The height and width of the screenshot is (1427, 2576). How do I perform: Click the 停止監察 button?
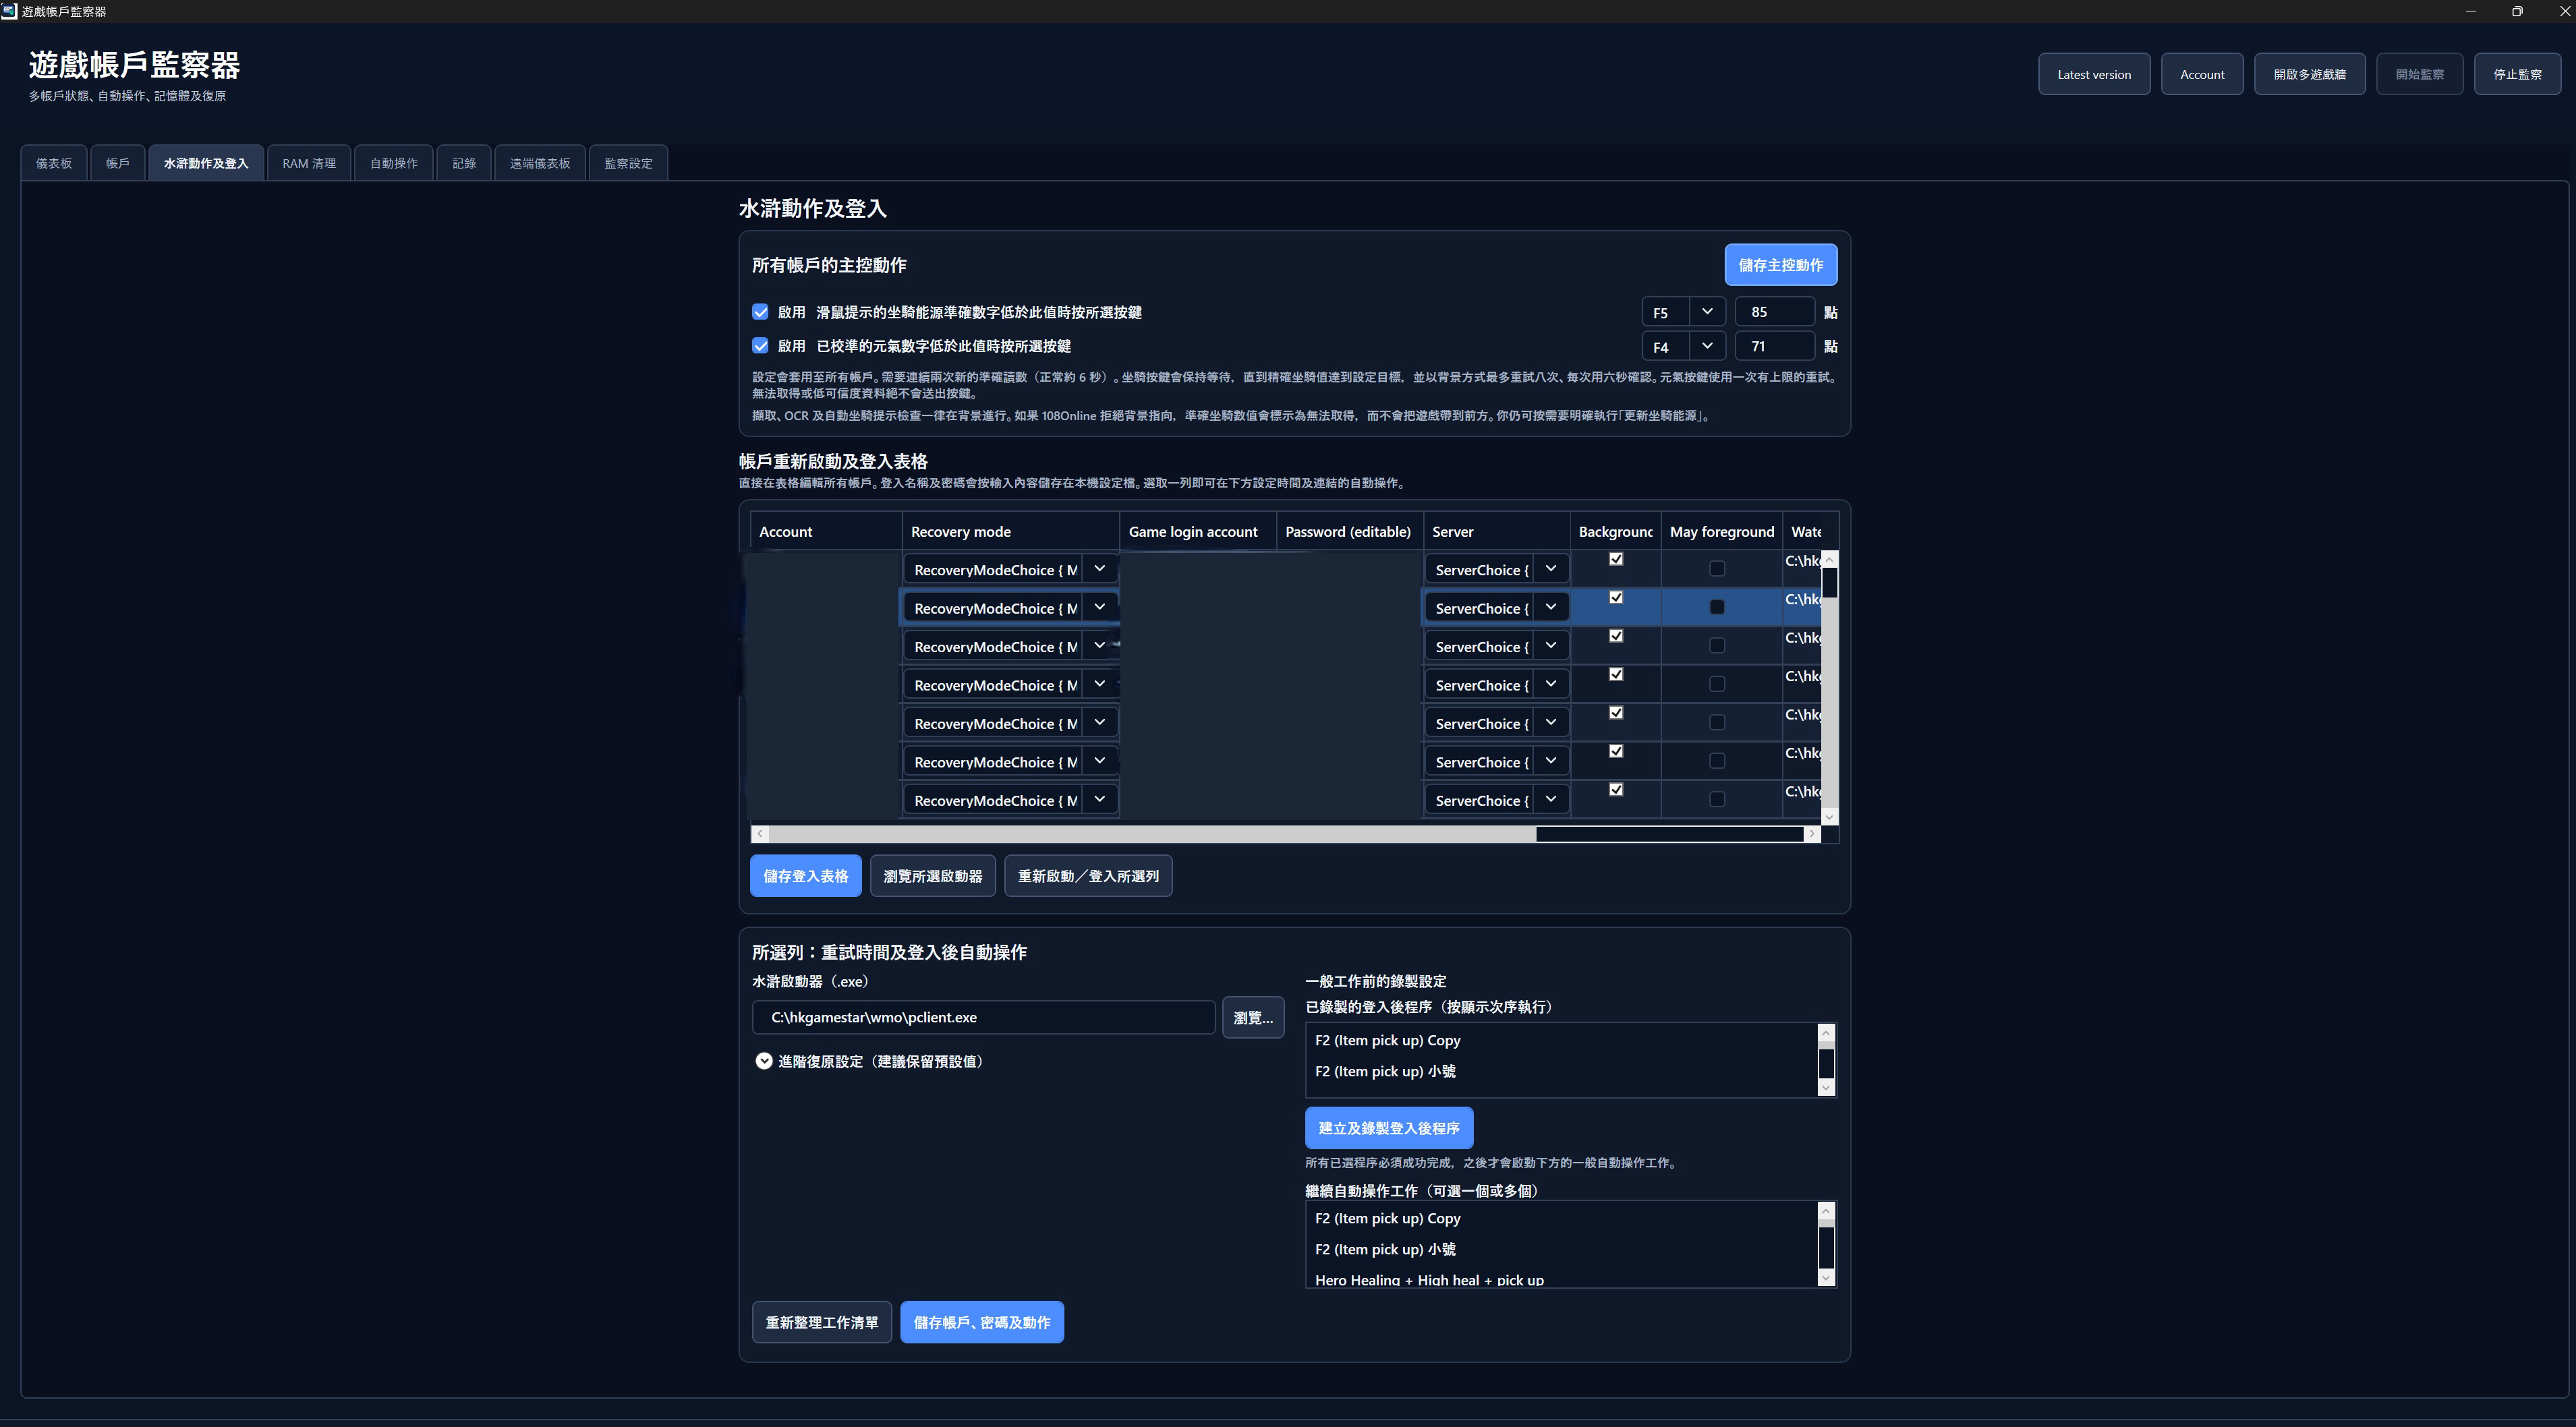pyautogui.click(x=2517, y=74)
